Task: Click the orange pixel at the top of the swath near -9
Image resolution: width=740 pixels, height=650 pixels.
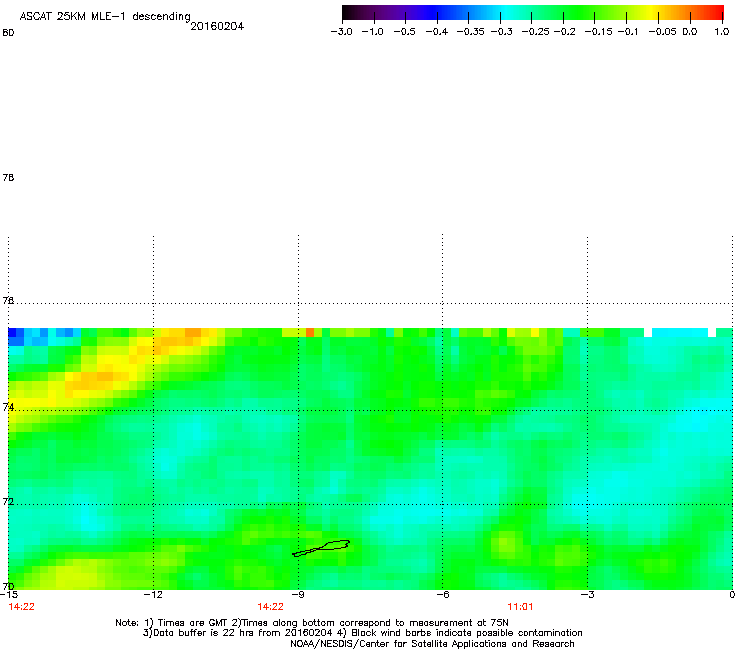Action: click(x=310, y=332)
